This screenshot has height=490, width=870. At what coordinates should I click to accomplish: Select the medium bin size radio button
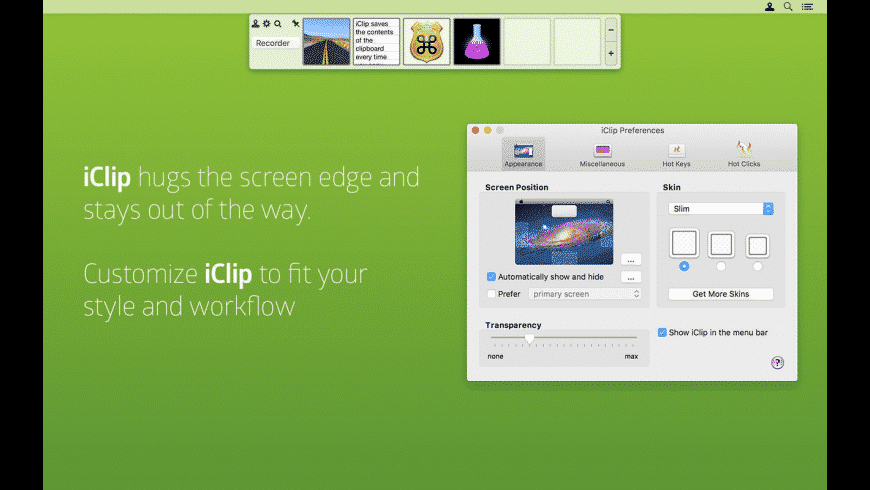[721, 266]
